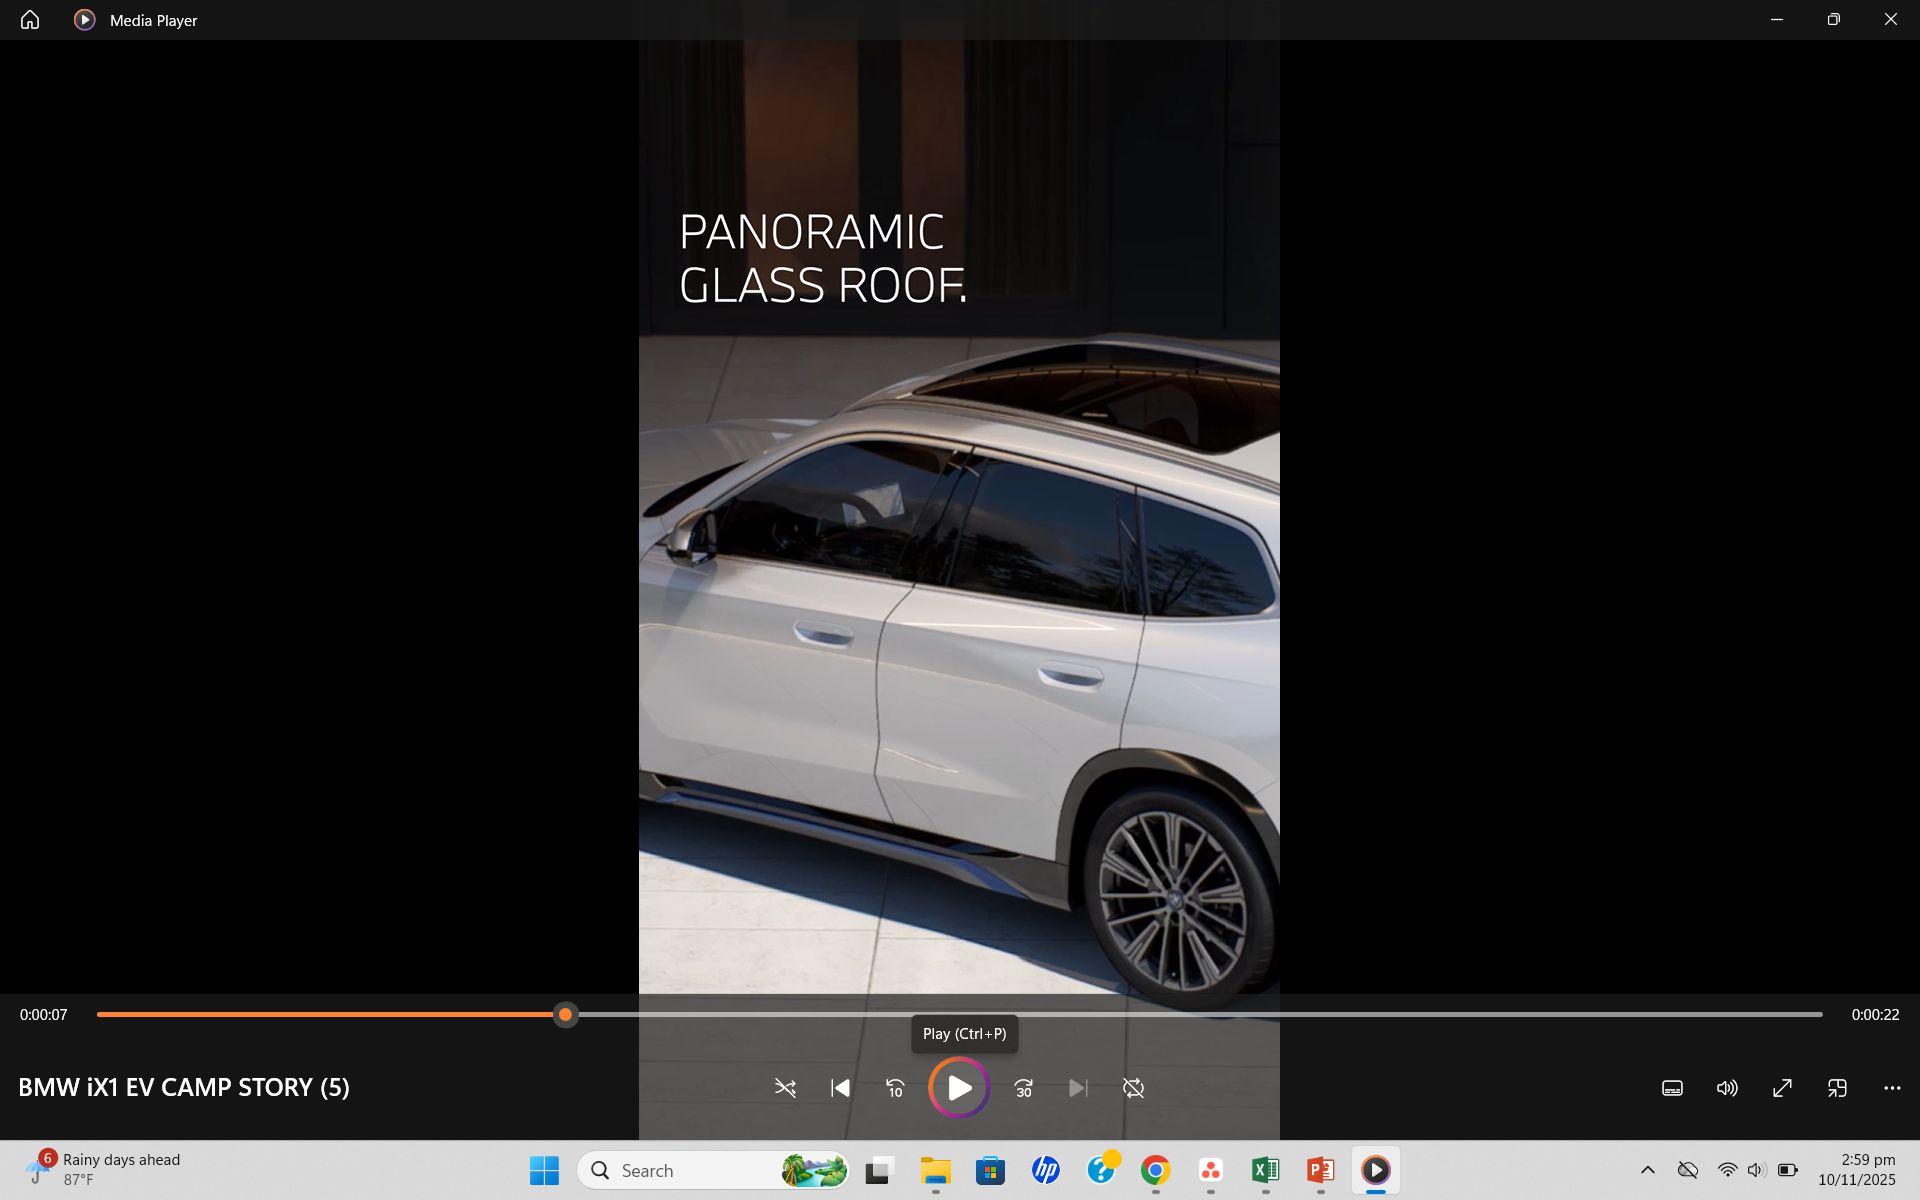Go to Media Player home
The height and width of the screenshot is (1200, 1920).
tap(30, 20)
